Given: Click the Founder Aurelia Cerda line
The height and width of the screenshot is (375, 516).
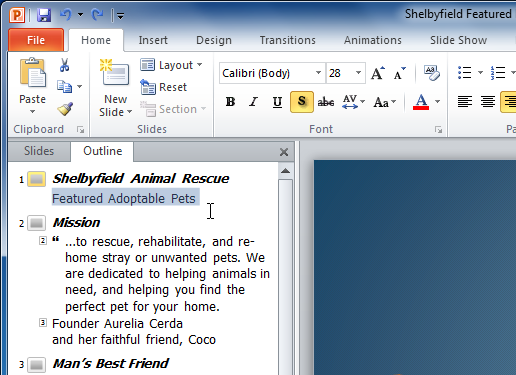Looking at the screenshot, I should tap(117, 324).
